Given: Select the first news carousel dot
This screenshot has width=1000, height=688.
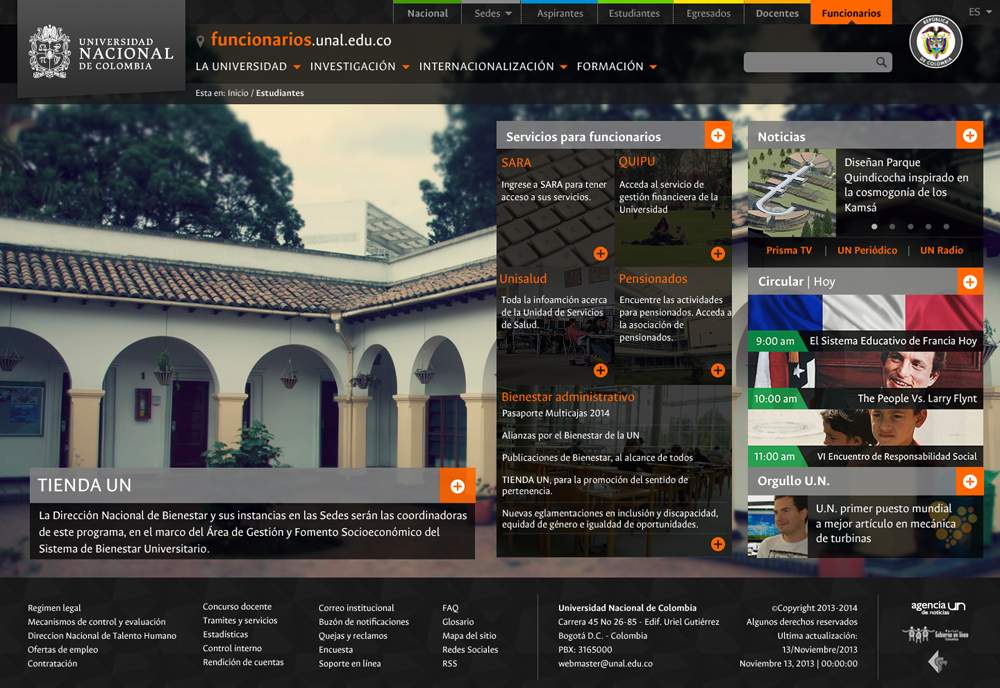Looking at the screenshot, I should 874,227.
